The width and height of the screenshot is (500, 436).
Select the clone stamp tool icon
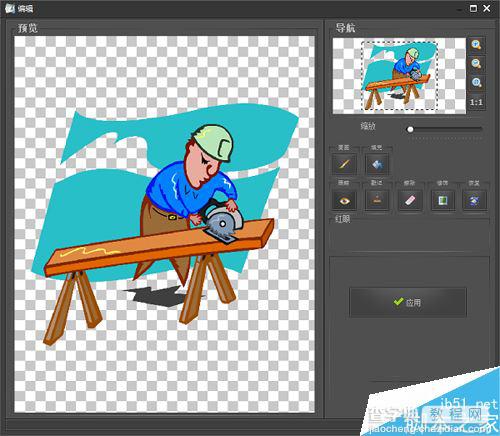(x=377, y=200)
